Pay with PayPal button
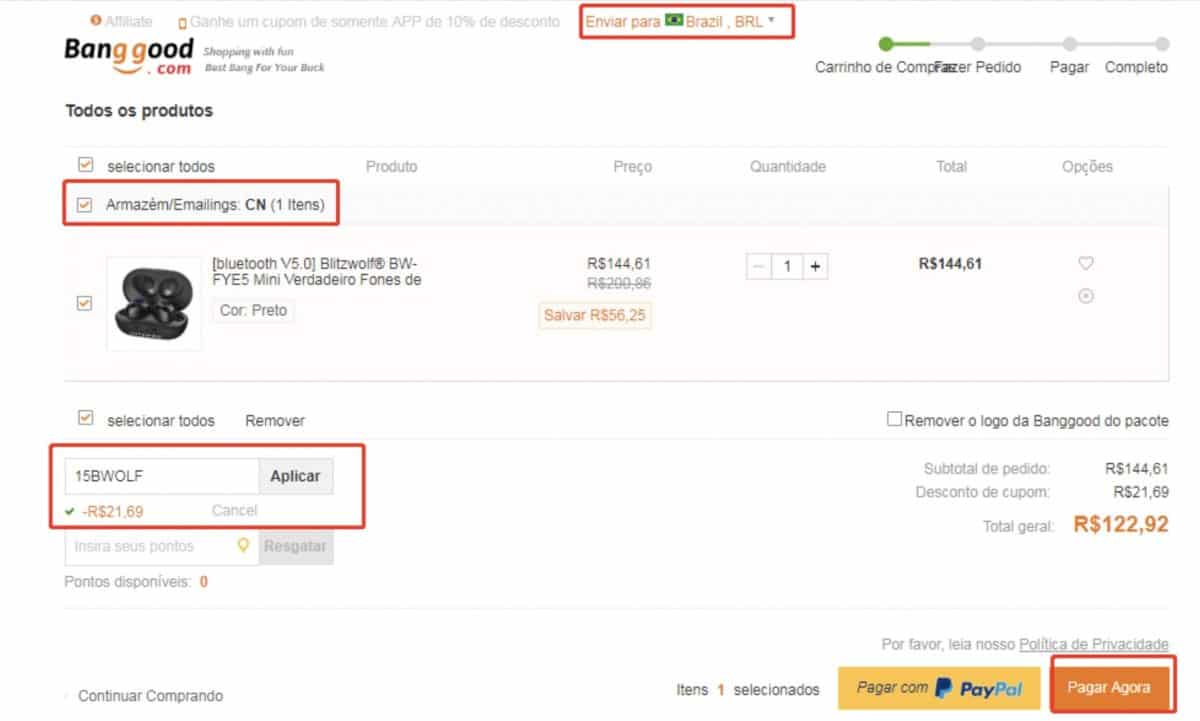Screen dimensions: 1200x721 tap(936, 688)
